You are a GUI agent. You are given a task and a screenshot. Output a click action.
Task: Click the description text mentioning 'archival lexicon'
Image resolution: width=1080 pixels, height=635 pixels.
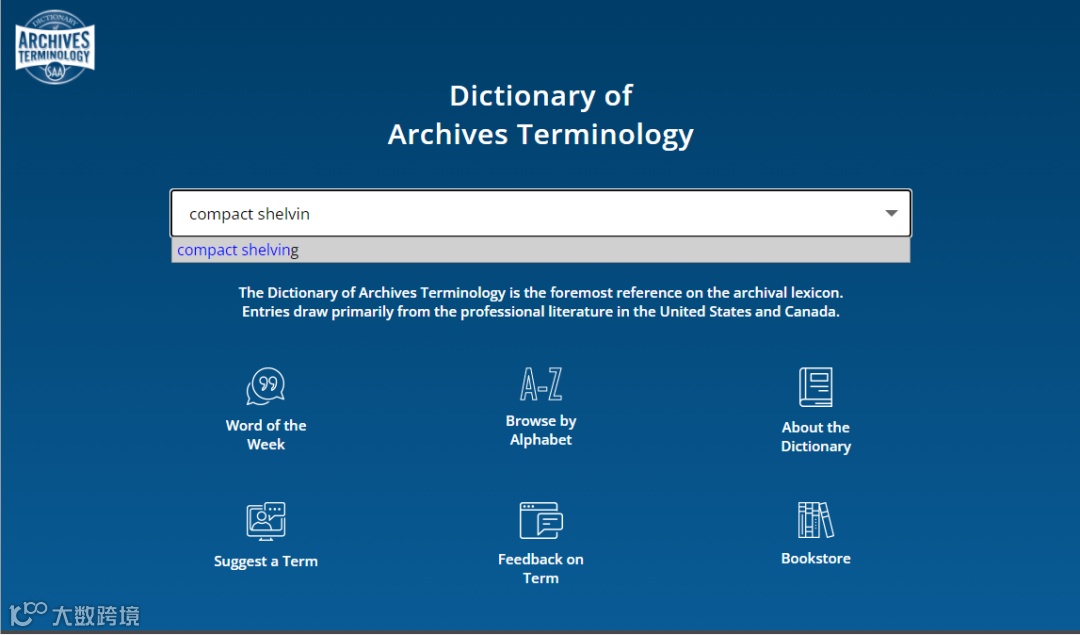pos(541,302)
